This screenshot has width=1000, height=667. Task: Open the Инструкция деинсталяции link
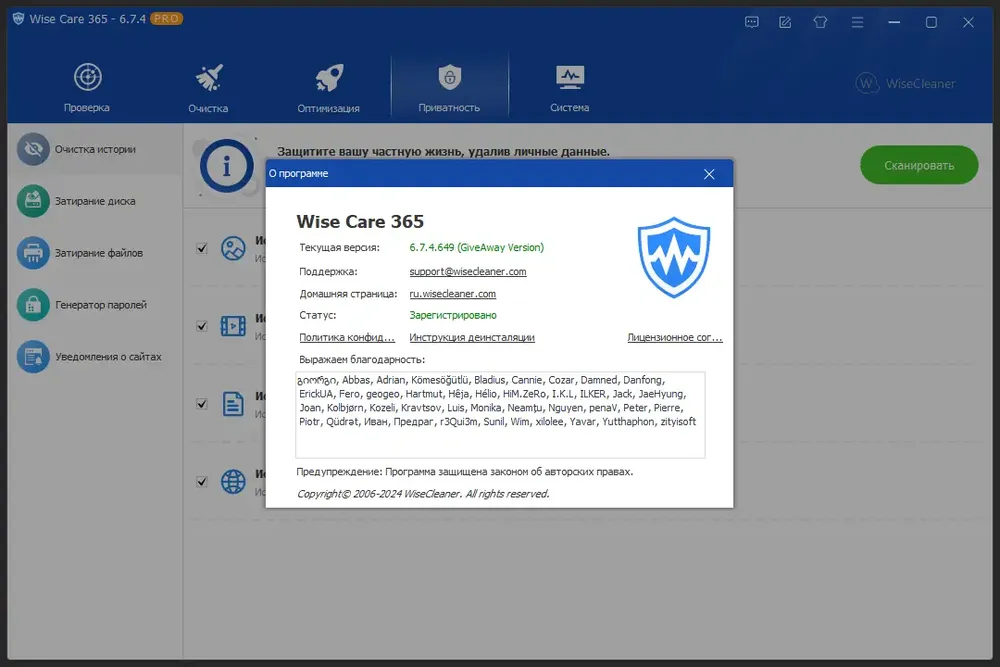point(472,337)
